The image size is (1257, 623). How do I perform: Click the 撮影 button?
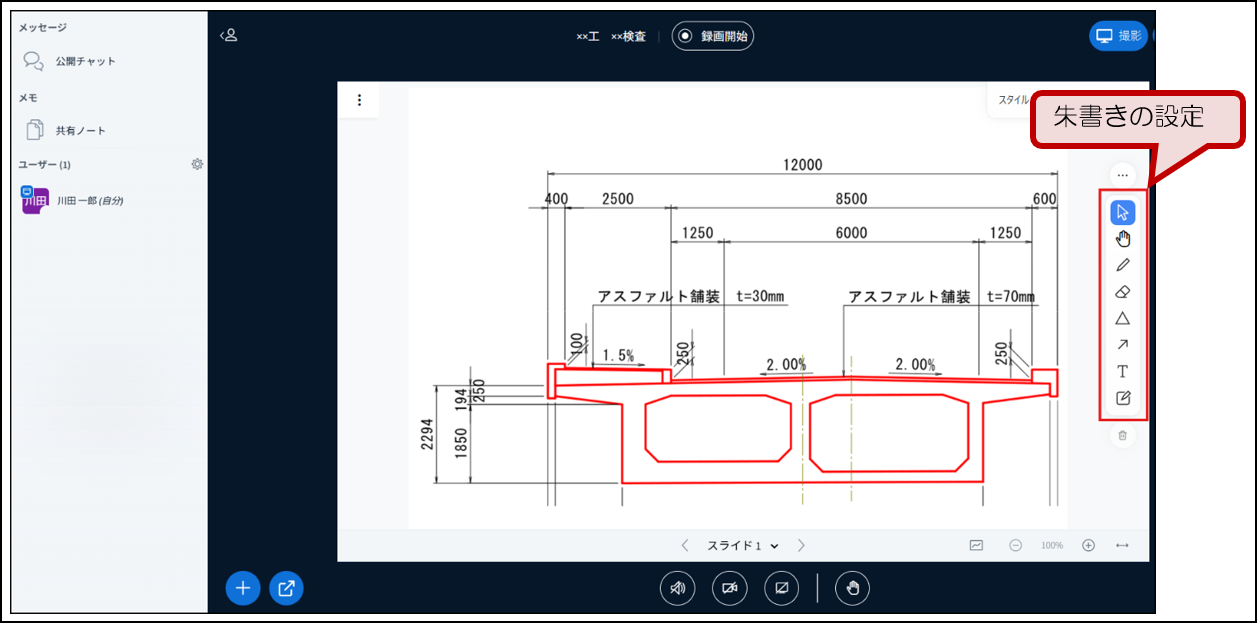pos(1119,36)
